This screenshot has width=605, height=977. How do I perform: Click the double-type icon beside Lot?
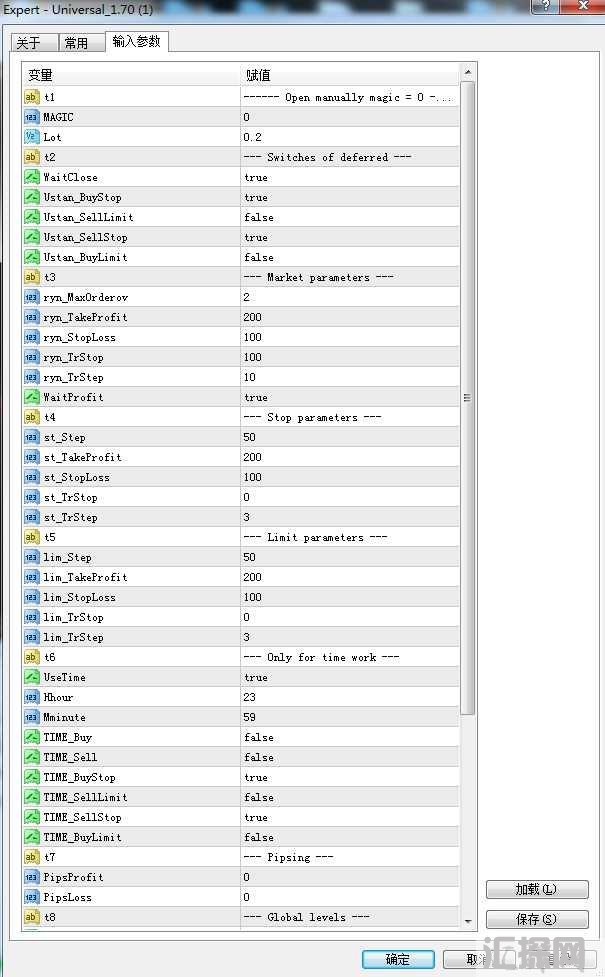click(31, 137)
